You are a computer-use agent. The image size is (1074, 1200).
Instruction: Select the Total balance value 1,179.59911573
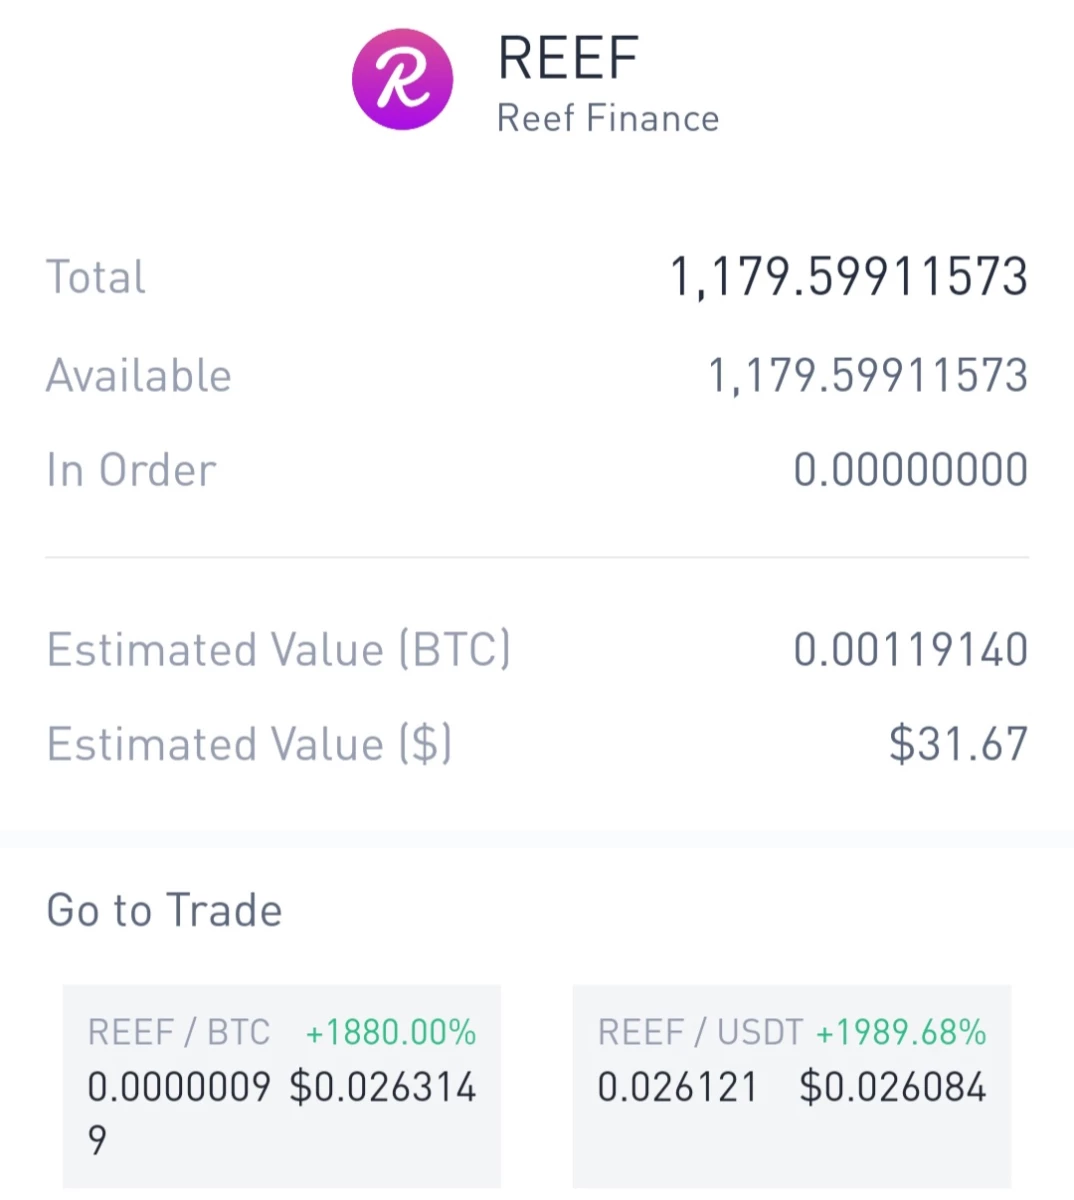click(848, 277)
